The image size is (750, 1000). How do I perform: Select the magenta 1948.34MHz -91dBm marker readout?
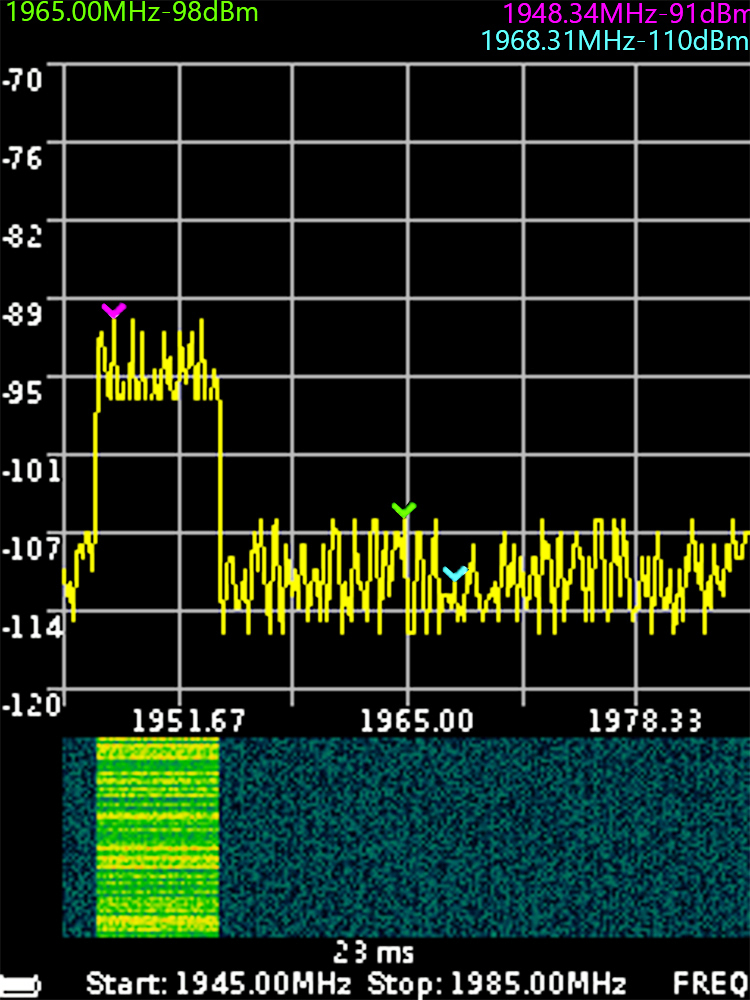(626, 14)
